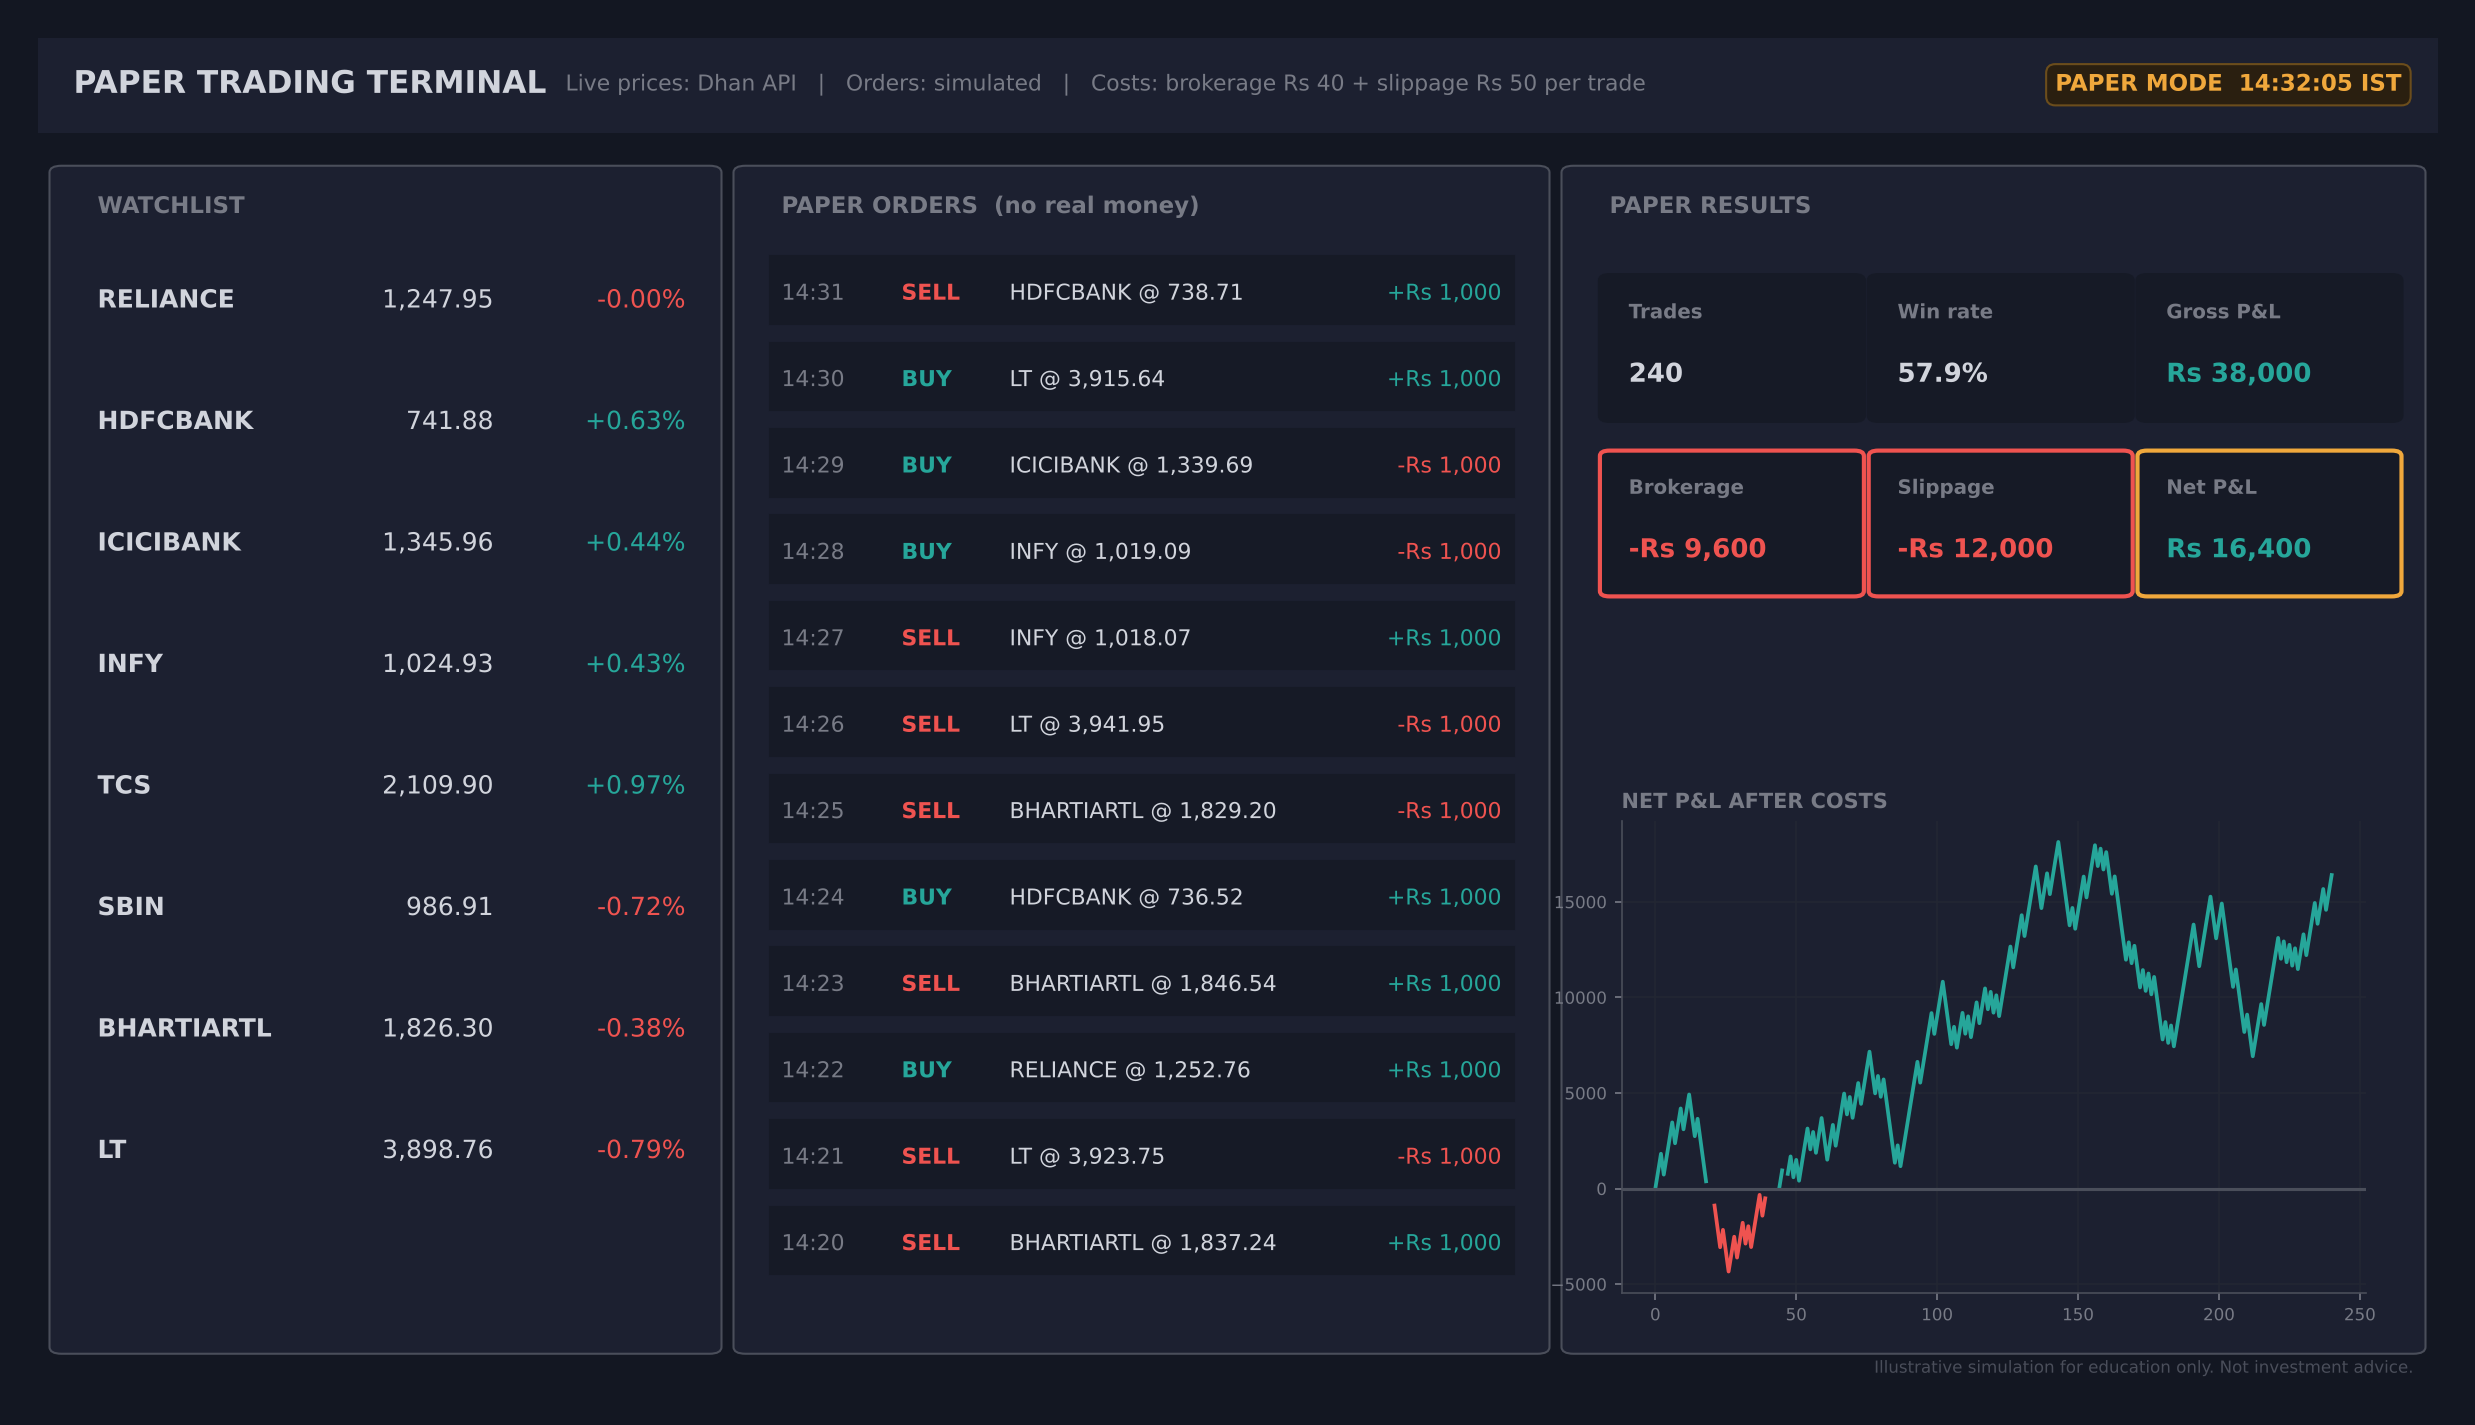This screenshot has width=2475, height=1425.
Task: Select ICICIBANK in the watchlist
Action: pyautogui.click(x=169, y=542)
